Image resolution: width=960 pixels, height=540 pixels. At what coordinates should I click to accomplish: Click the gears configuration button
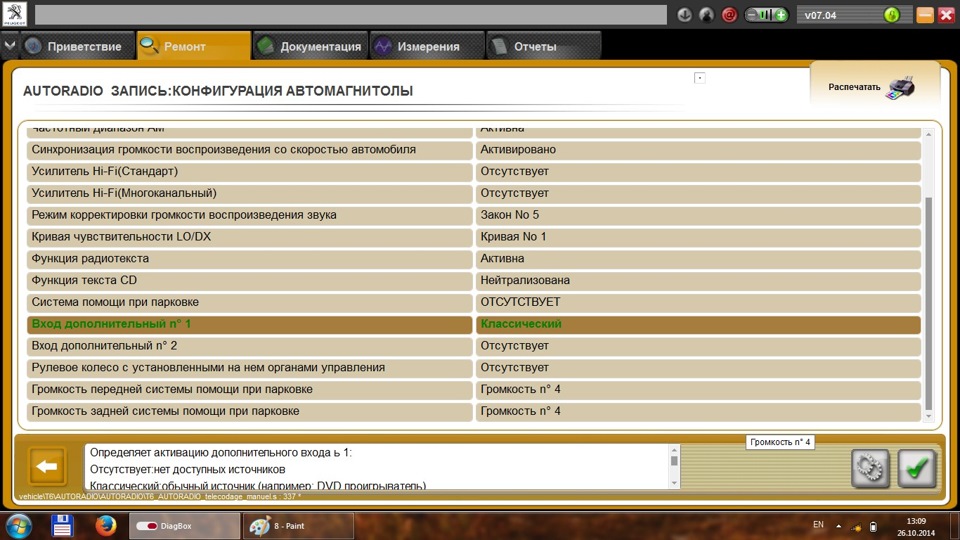click(870, 468)
